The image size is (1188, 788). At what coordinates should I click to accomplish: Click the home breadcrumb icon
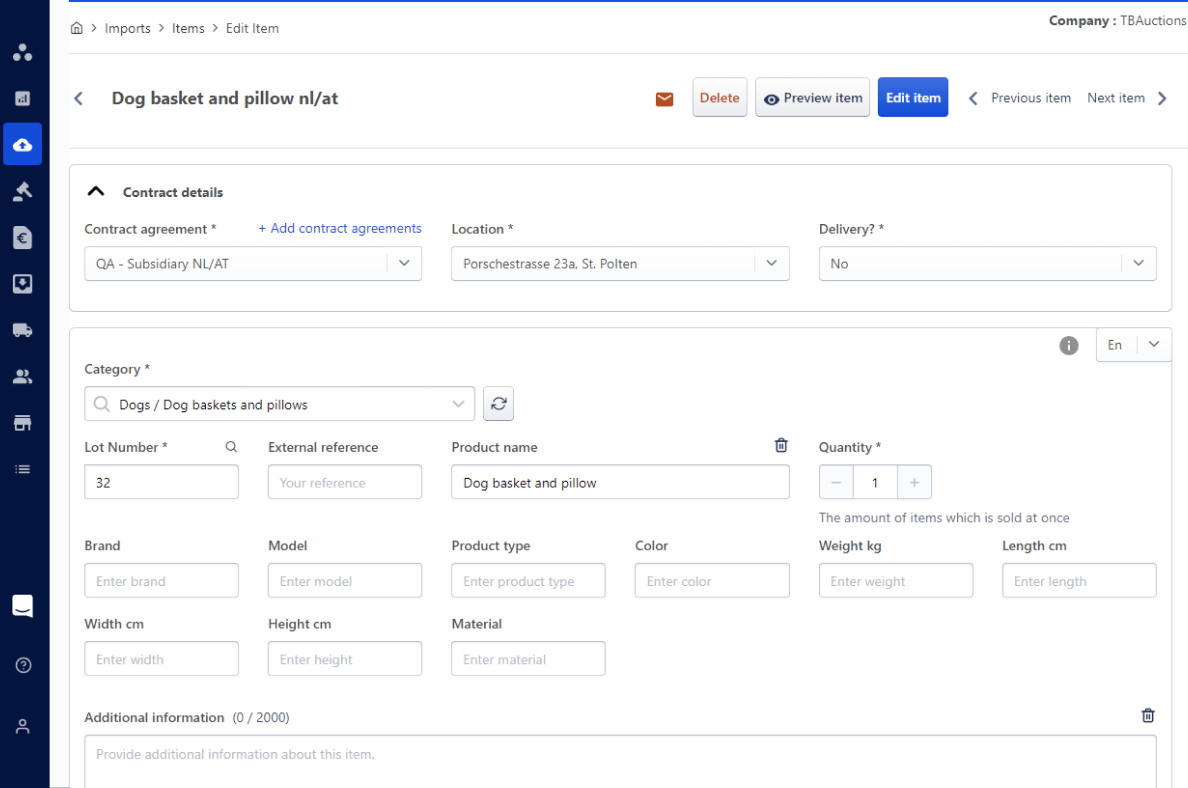[x=77, y=28]
